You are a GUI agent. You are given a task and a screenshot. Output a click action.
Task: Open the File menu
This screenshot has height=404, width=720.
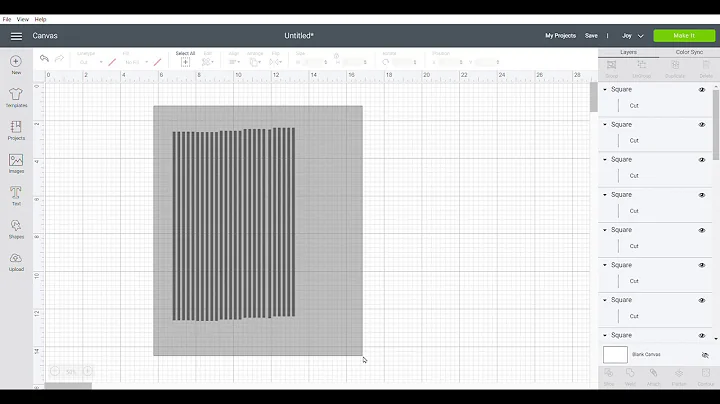7,19
